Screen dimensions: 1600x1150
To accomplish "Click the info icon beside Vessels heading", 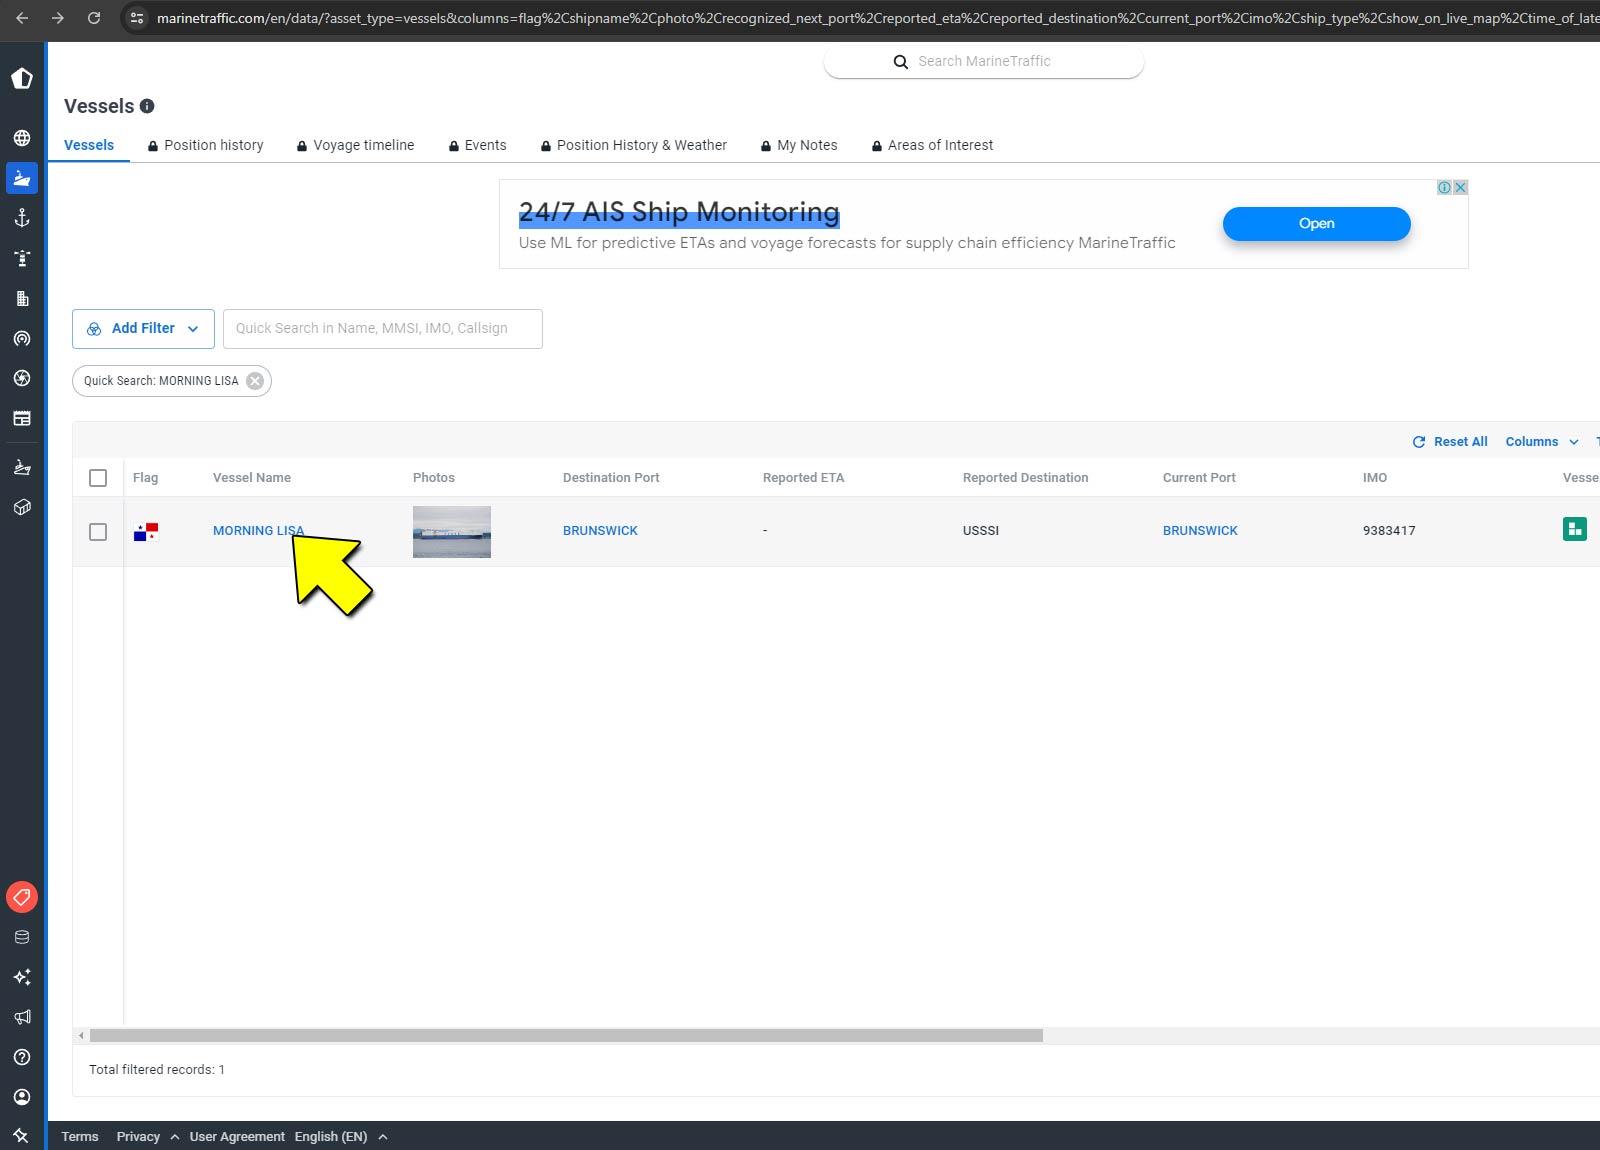I will click(147, 106).
